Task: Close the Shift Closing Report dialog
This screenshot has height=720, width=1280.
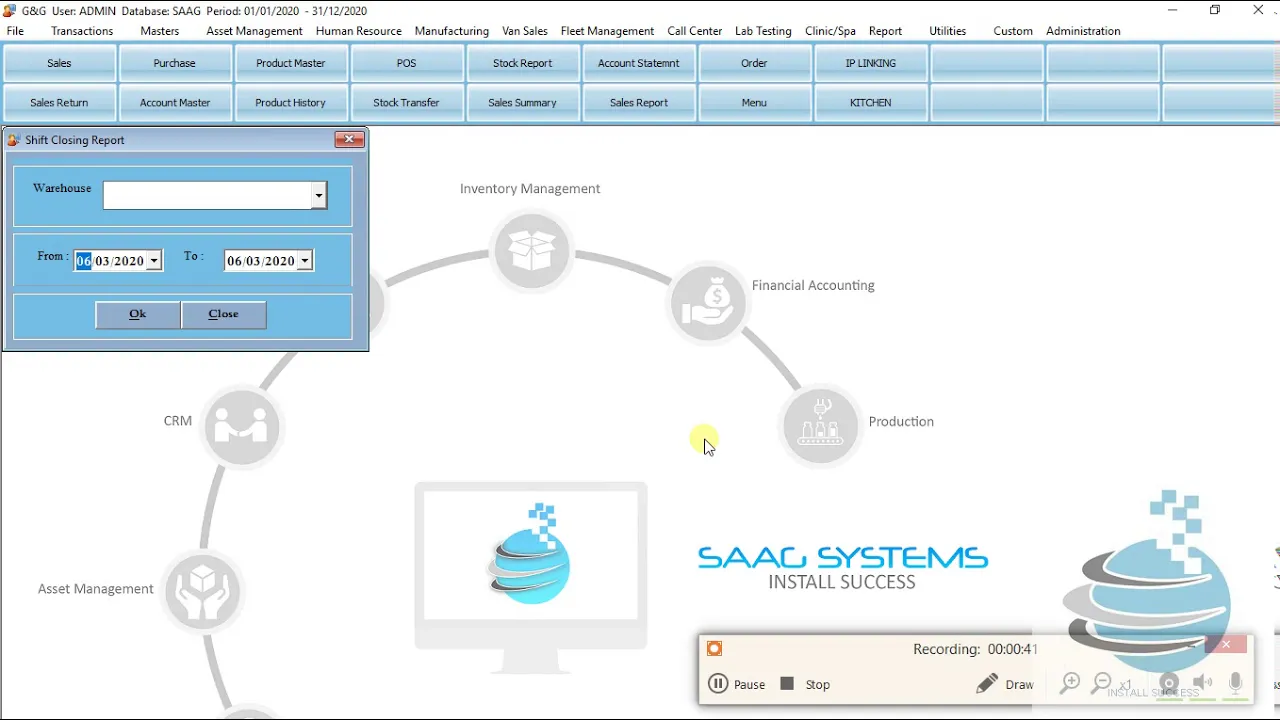Action: 349,140
